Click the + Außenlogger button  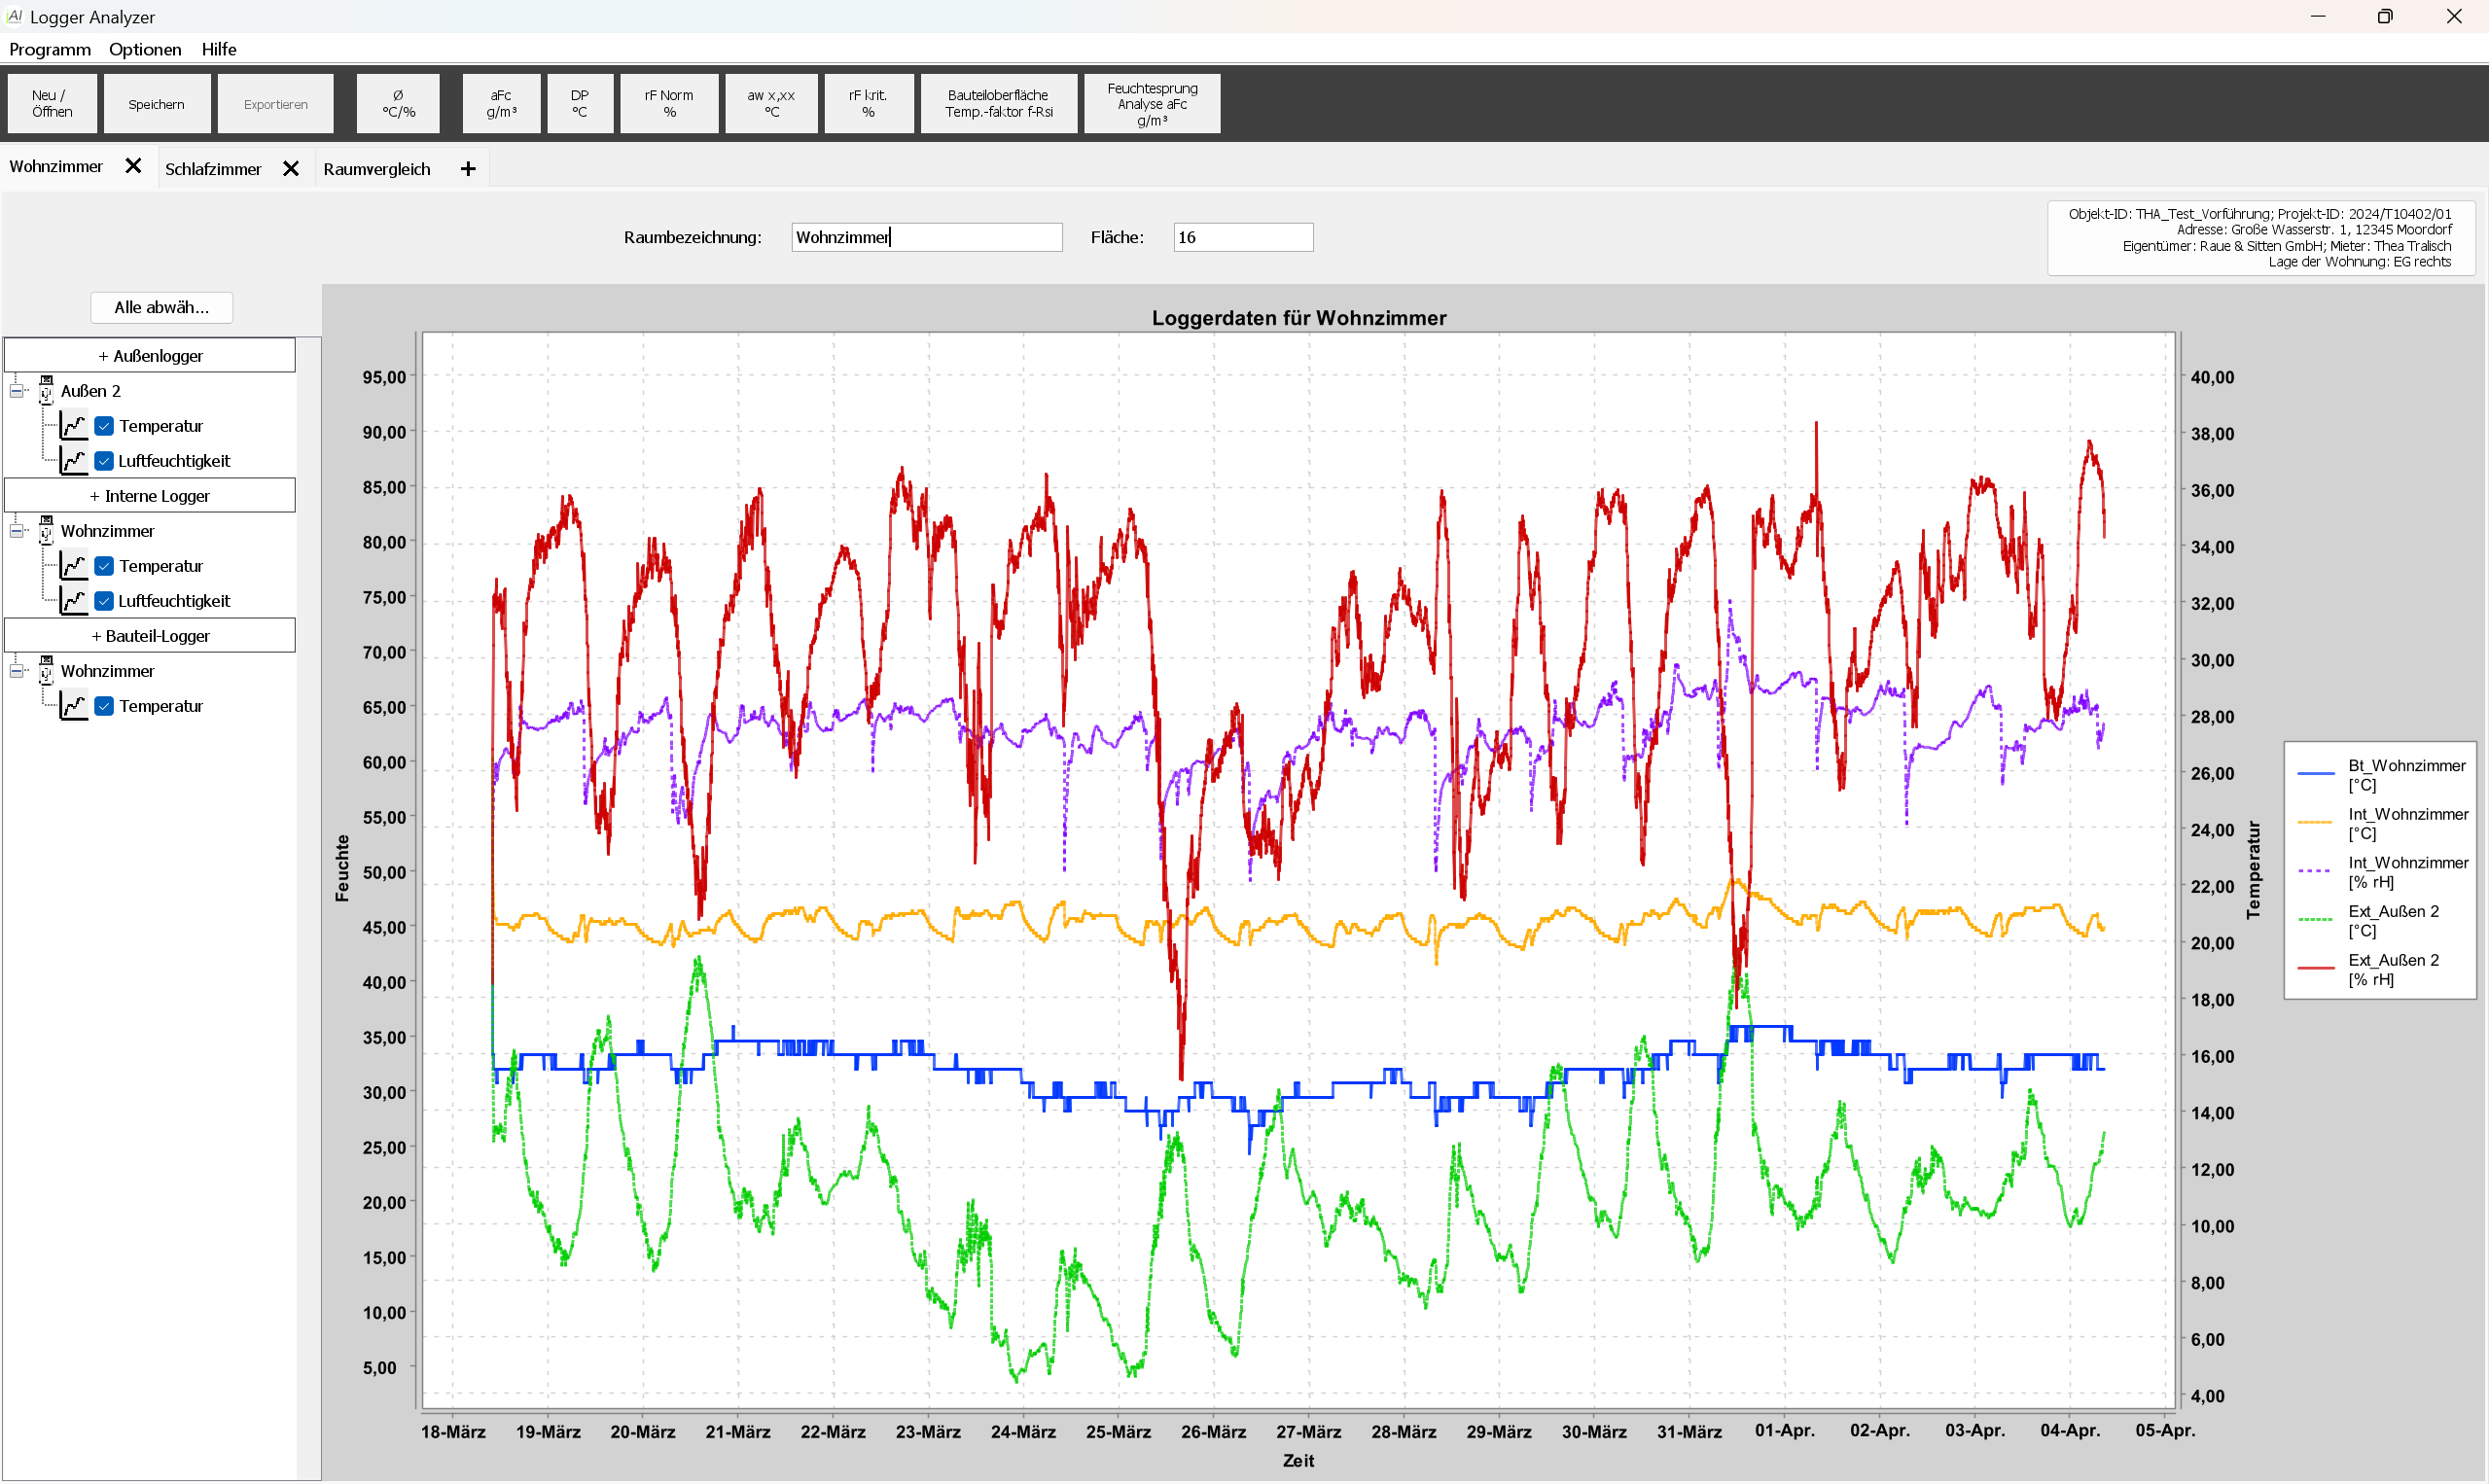[x=150, y=356]
